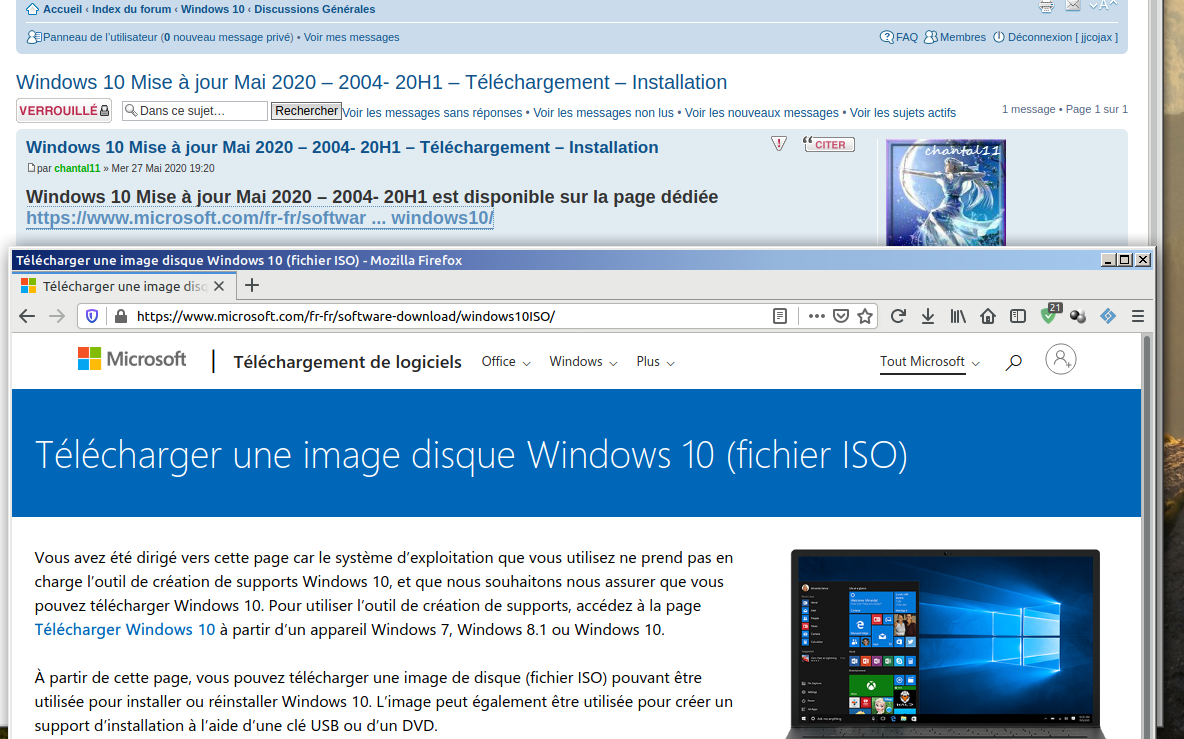Screen dimensions: 1184x739
Task: Click author name chantal11
Action: pyautogui.click(x=77, y=168)
